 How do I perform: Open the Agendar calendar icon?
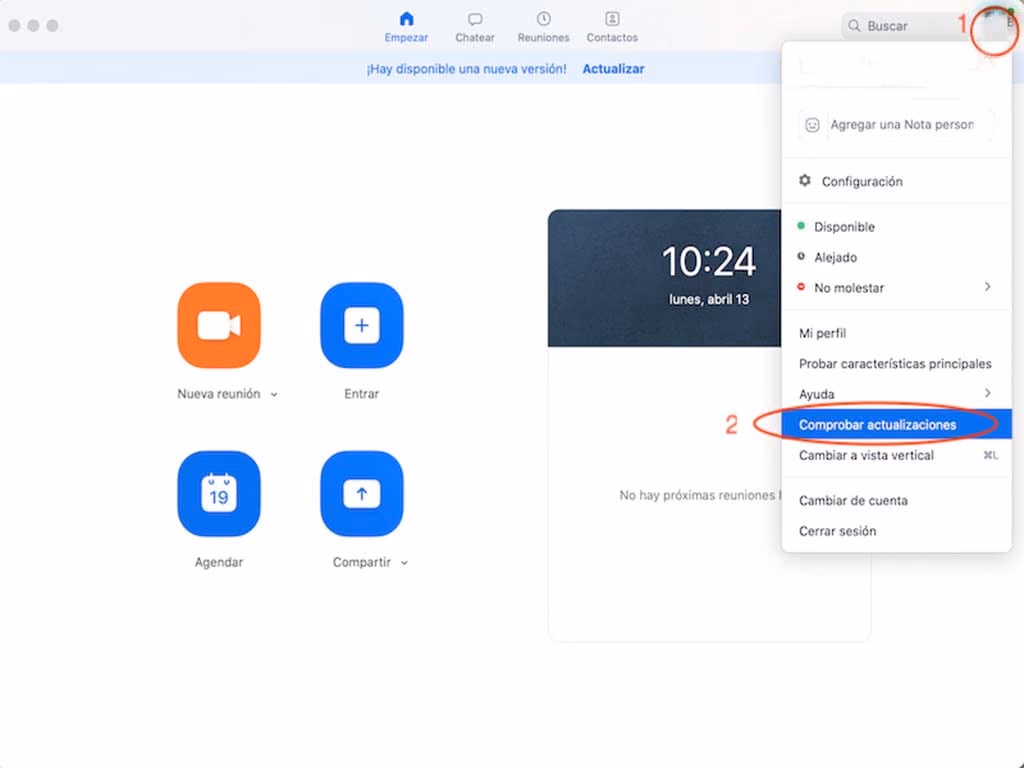pyautogui.click(x=219, y=494)
